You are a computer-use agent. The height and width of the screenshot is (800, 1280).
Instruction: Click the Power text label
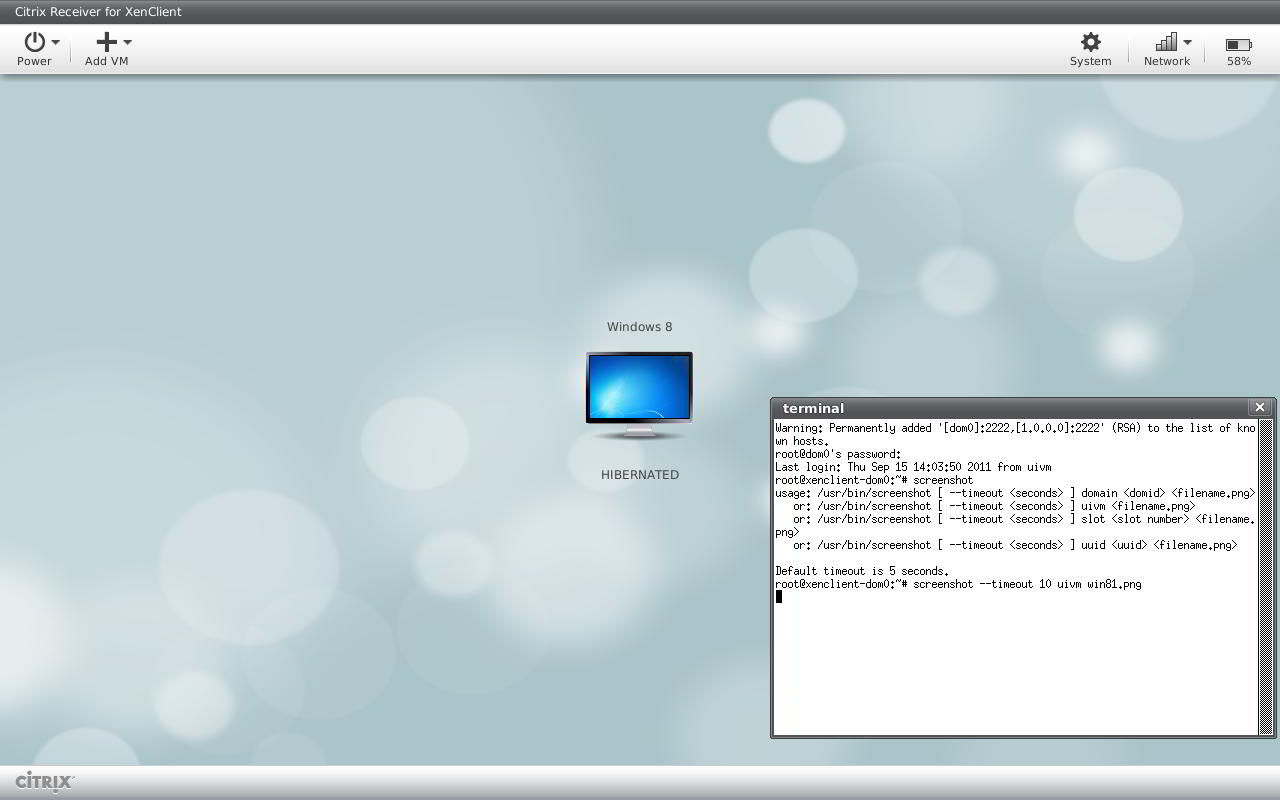tap(34, 61)
